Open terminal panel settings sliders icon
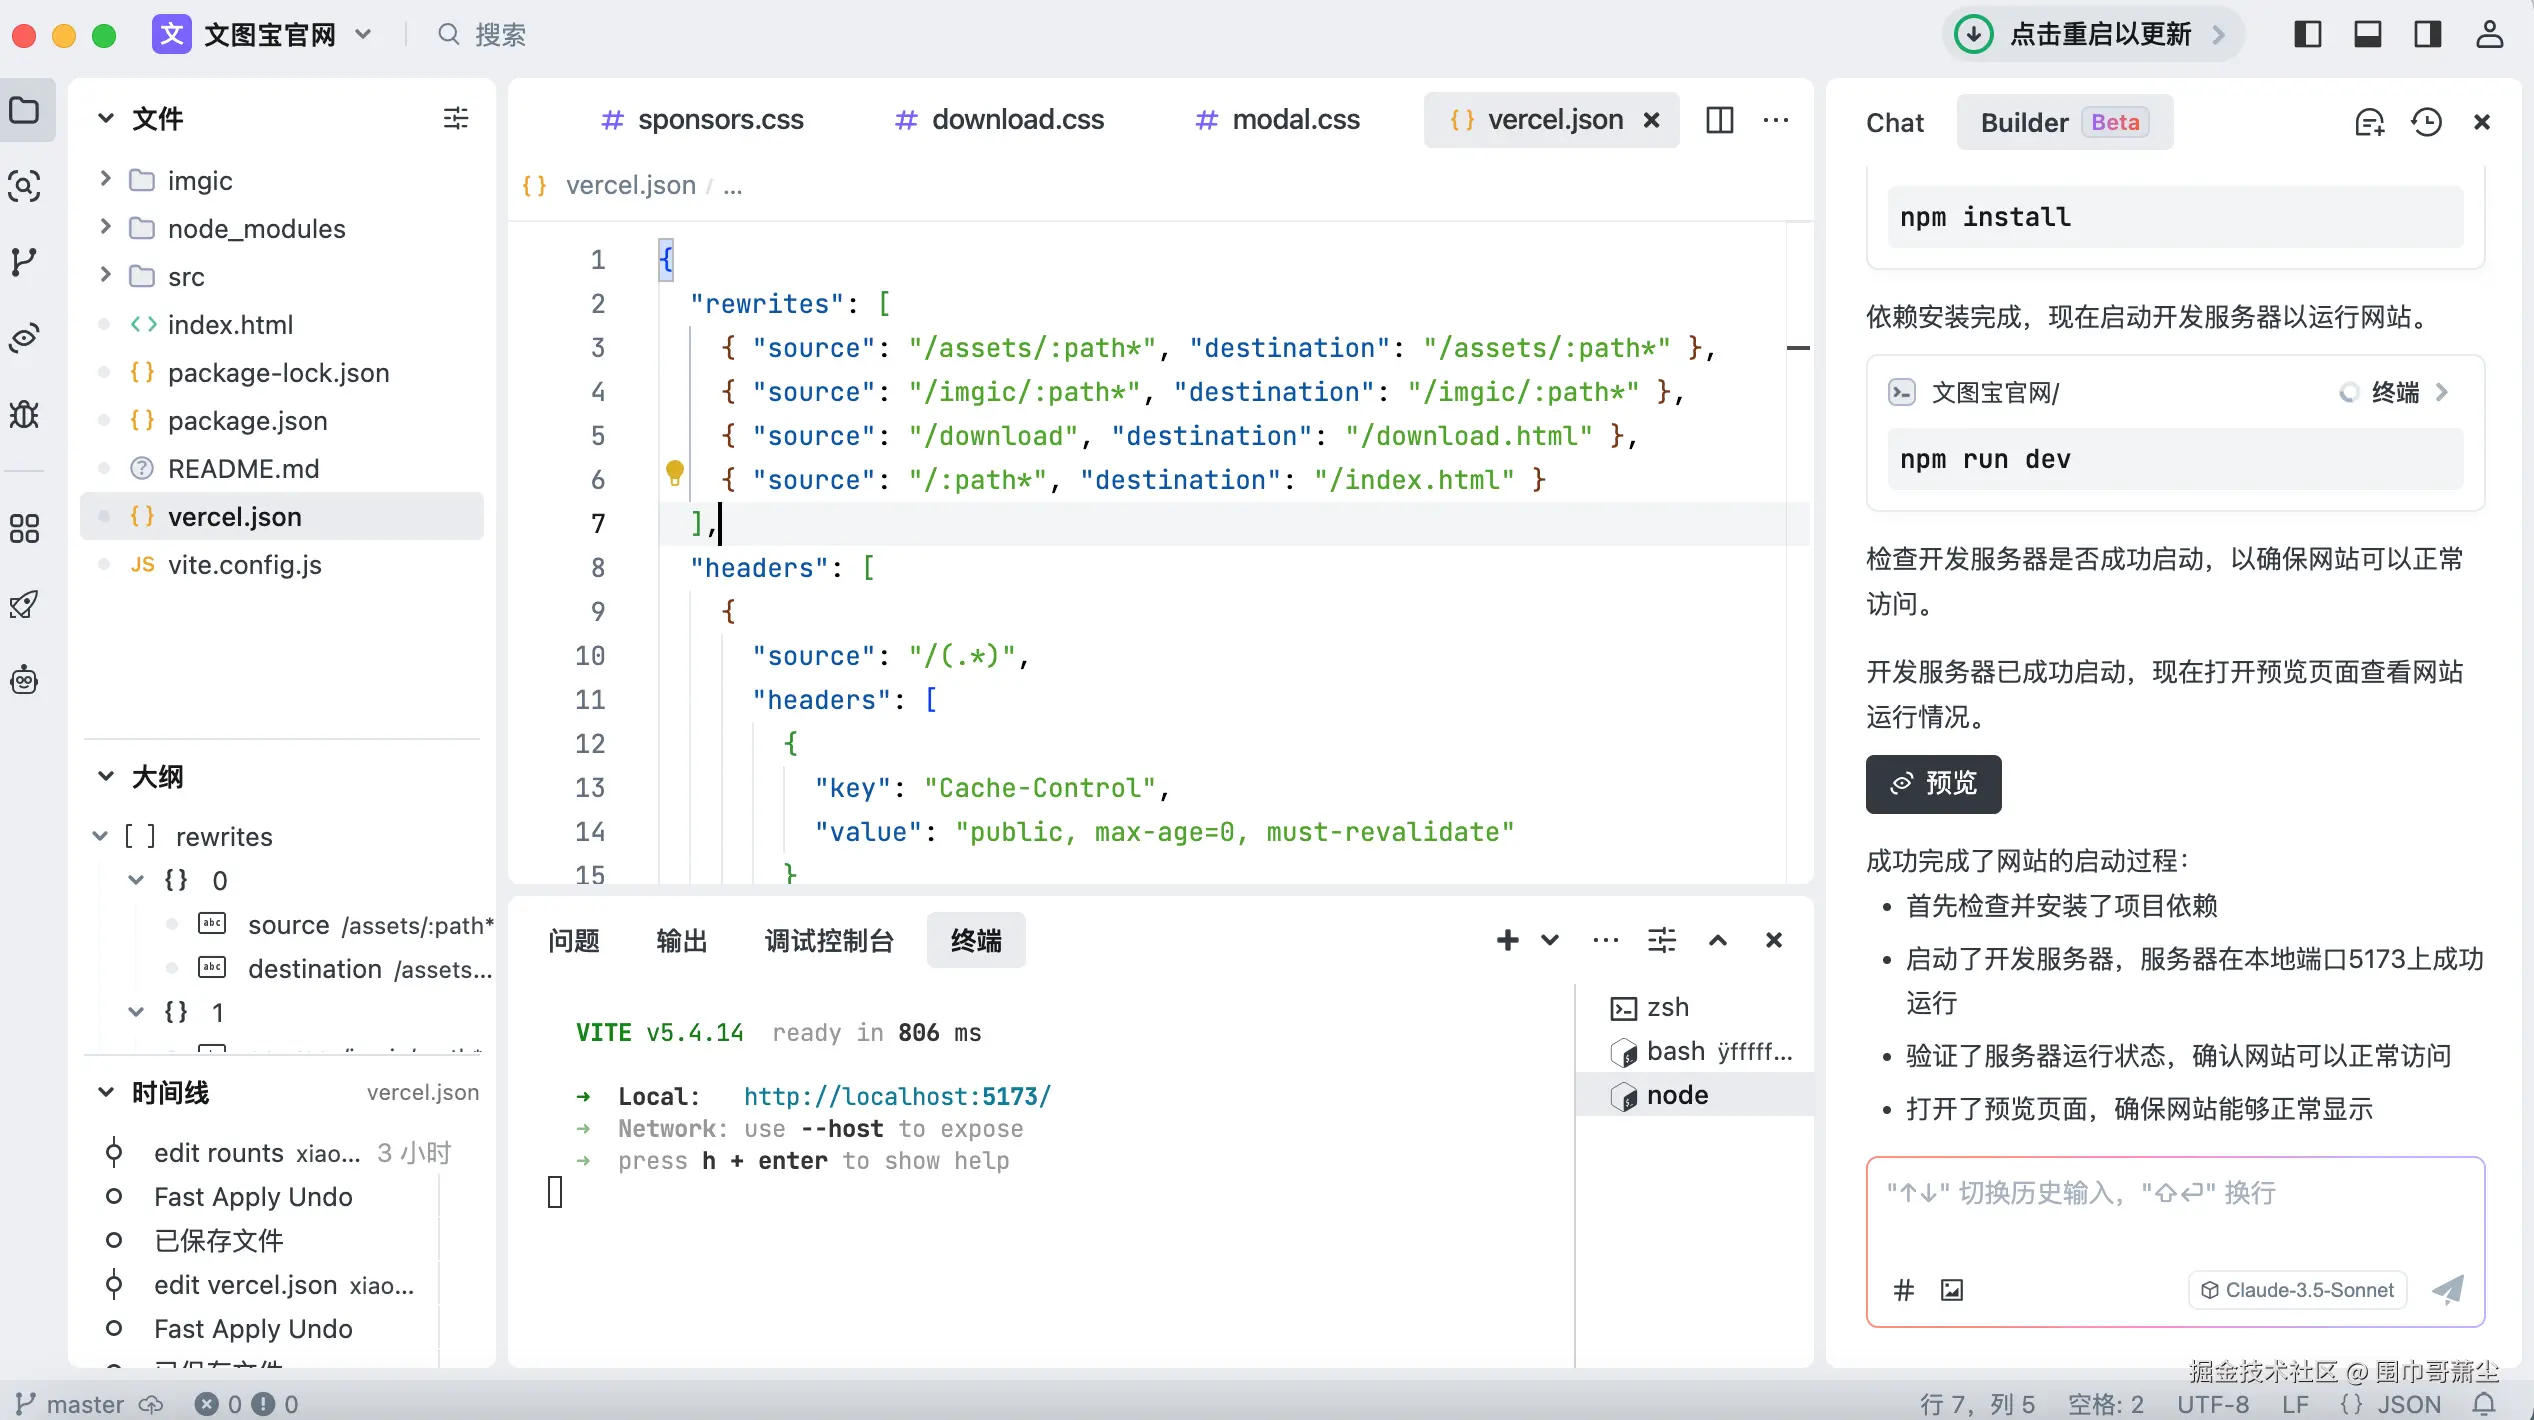2534x1420 pixels. (1661, 940)
